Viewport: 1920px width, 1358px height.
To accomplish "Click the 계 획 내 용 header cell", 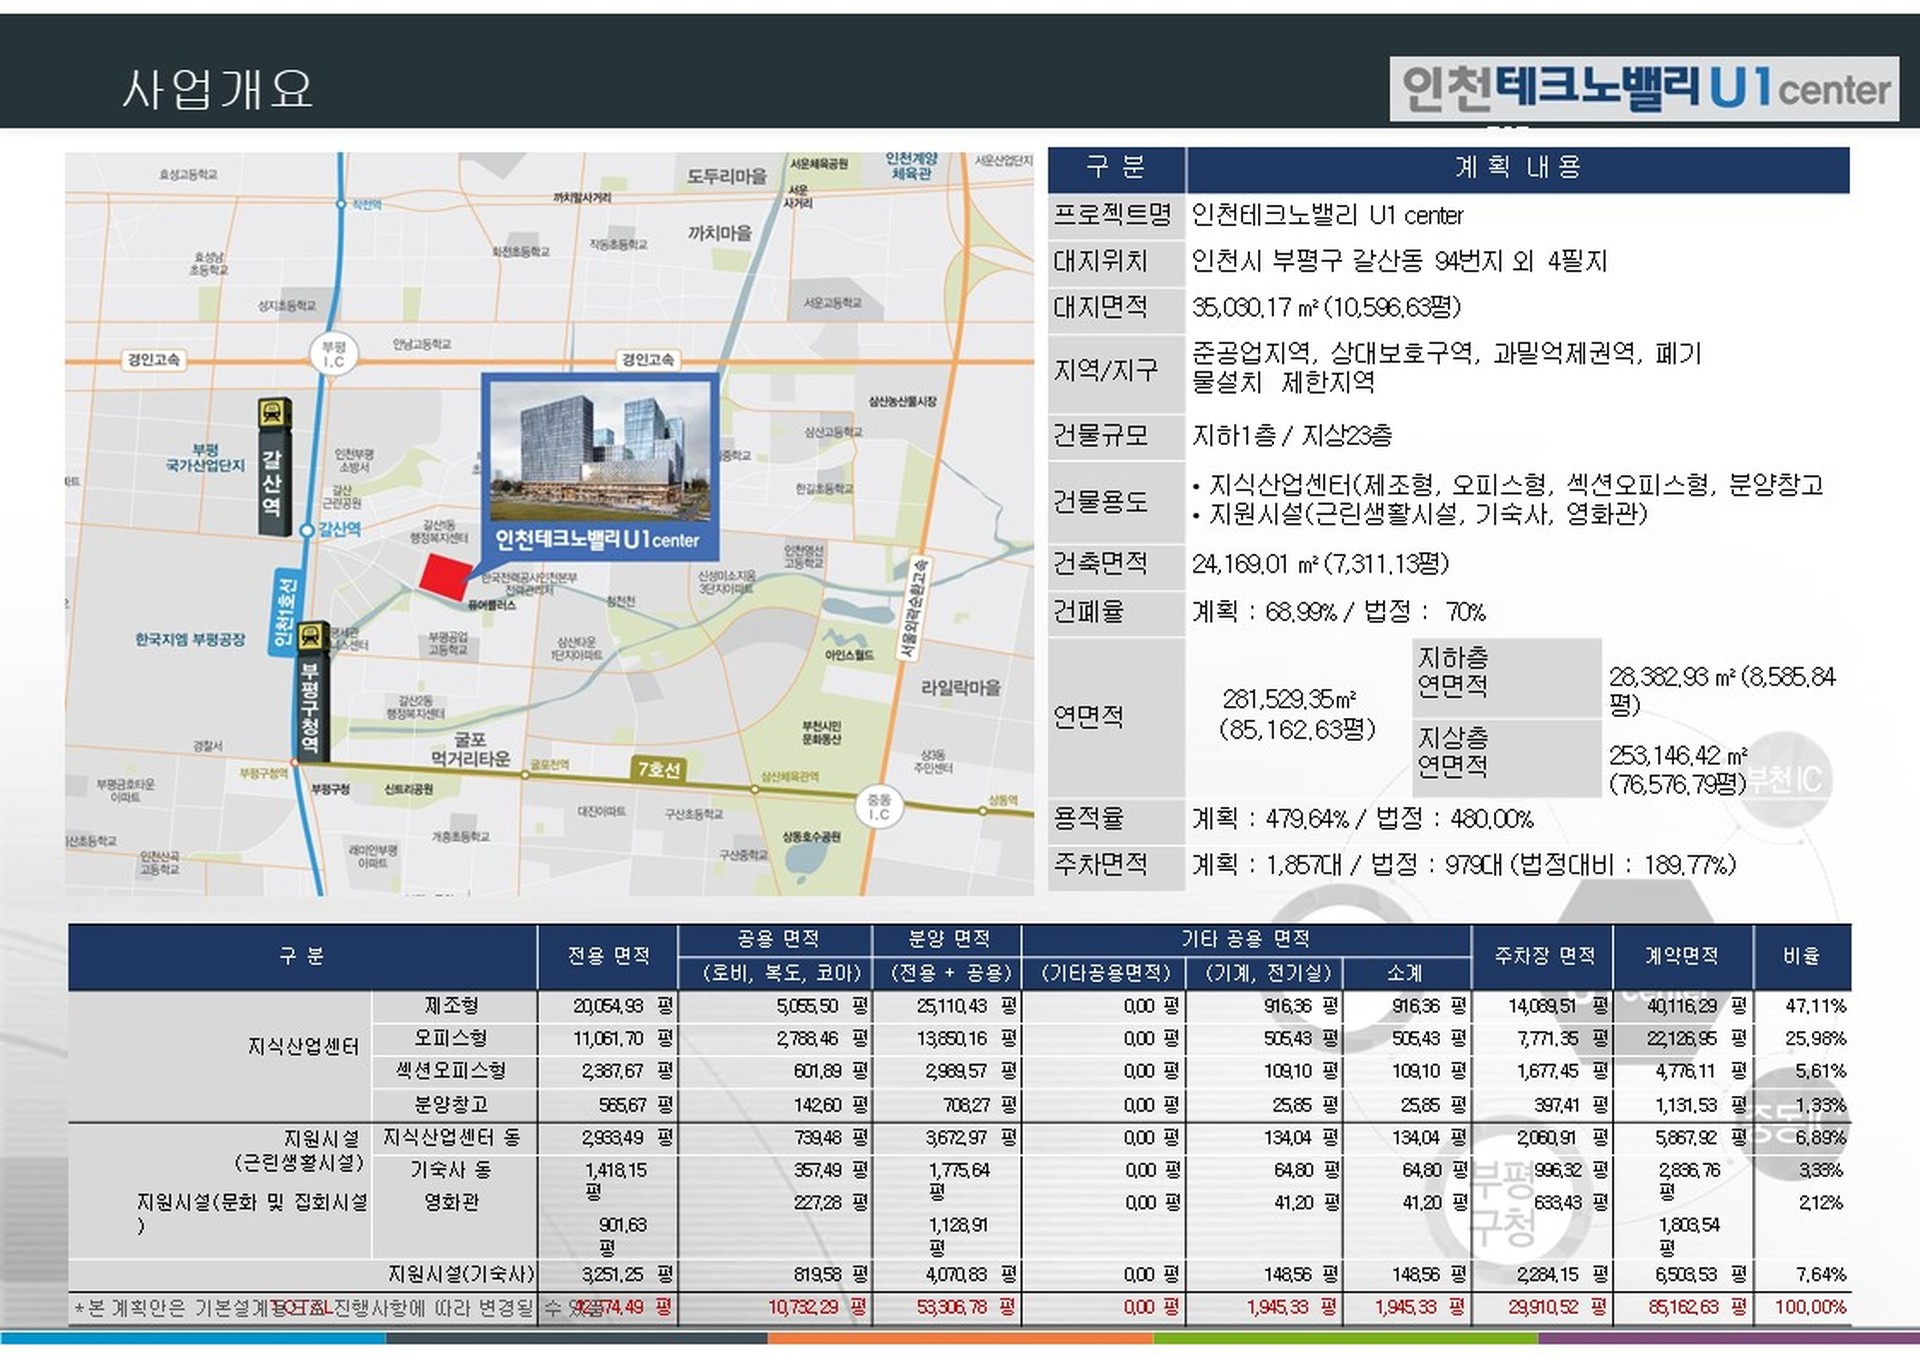I will pos(1518,167).
